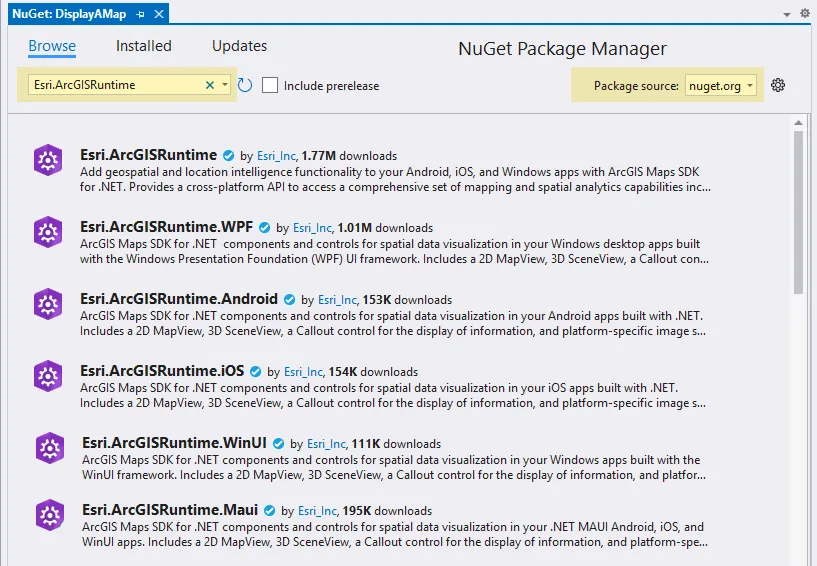
Task: Click verified badge next to Esri.ArcGISRuntime.Maui
Action: coord(269,510)
